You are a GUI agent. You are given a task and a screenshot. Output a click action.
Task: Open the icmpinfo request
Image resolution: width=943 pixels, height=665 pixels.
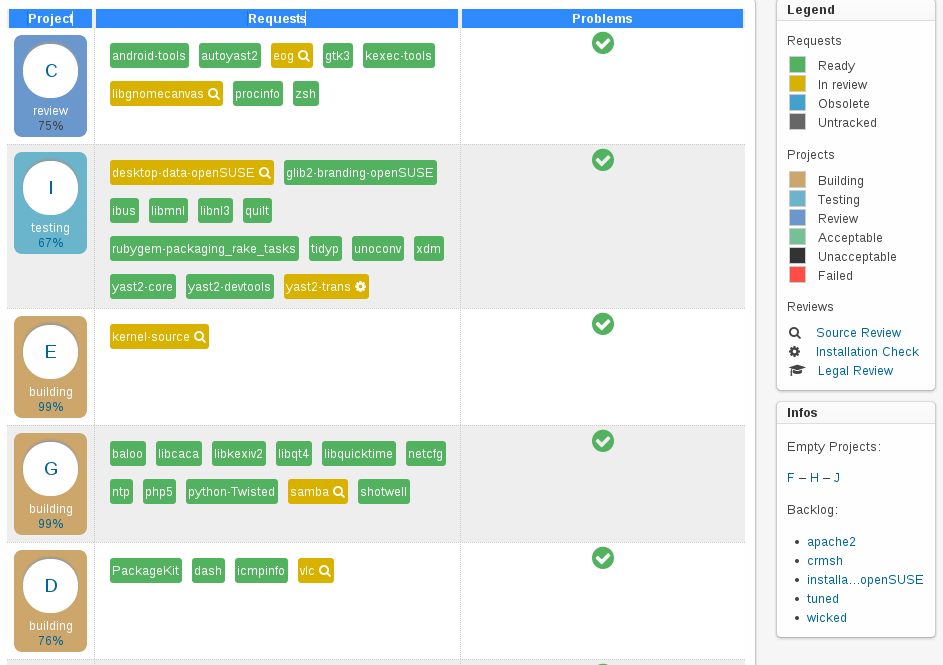pyautogui.click(x=261, y=571)
